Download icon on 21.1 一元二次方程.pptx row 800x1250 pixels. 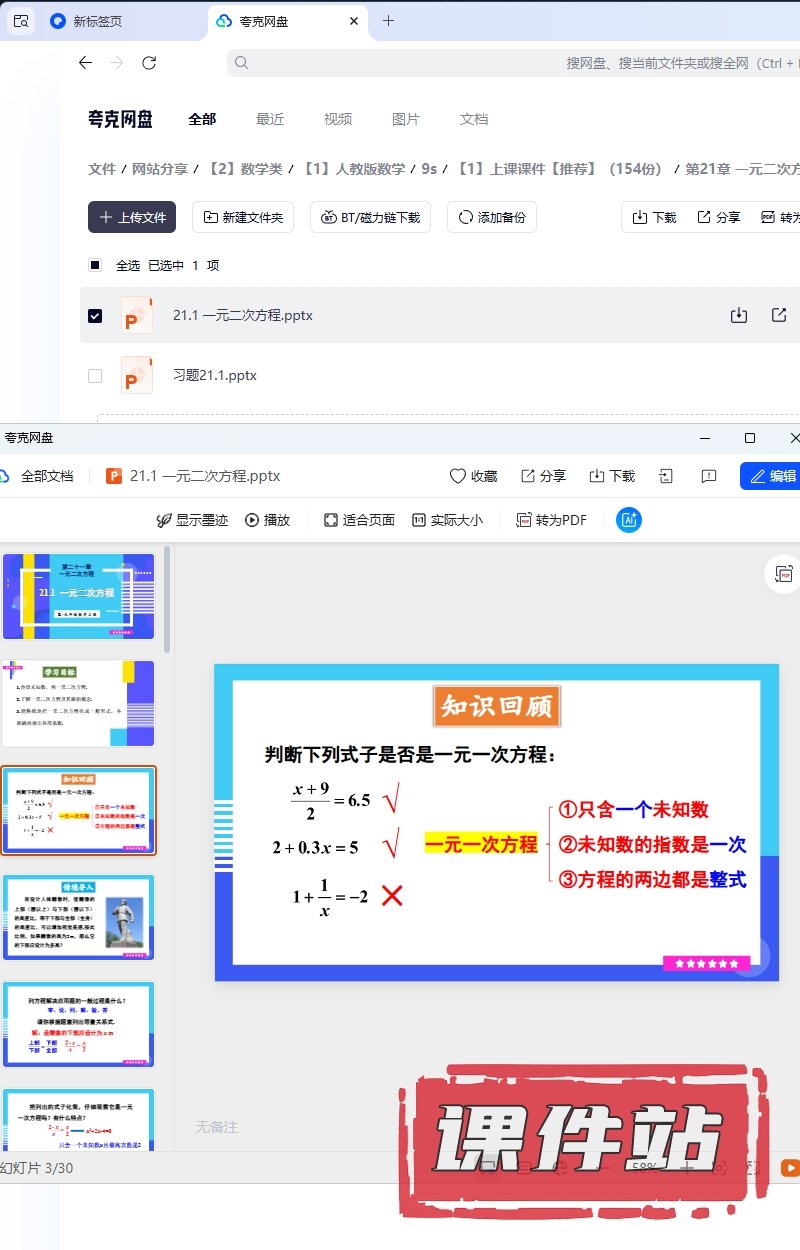[x=739, y=315]
